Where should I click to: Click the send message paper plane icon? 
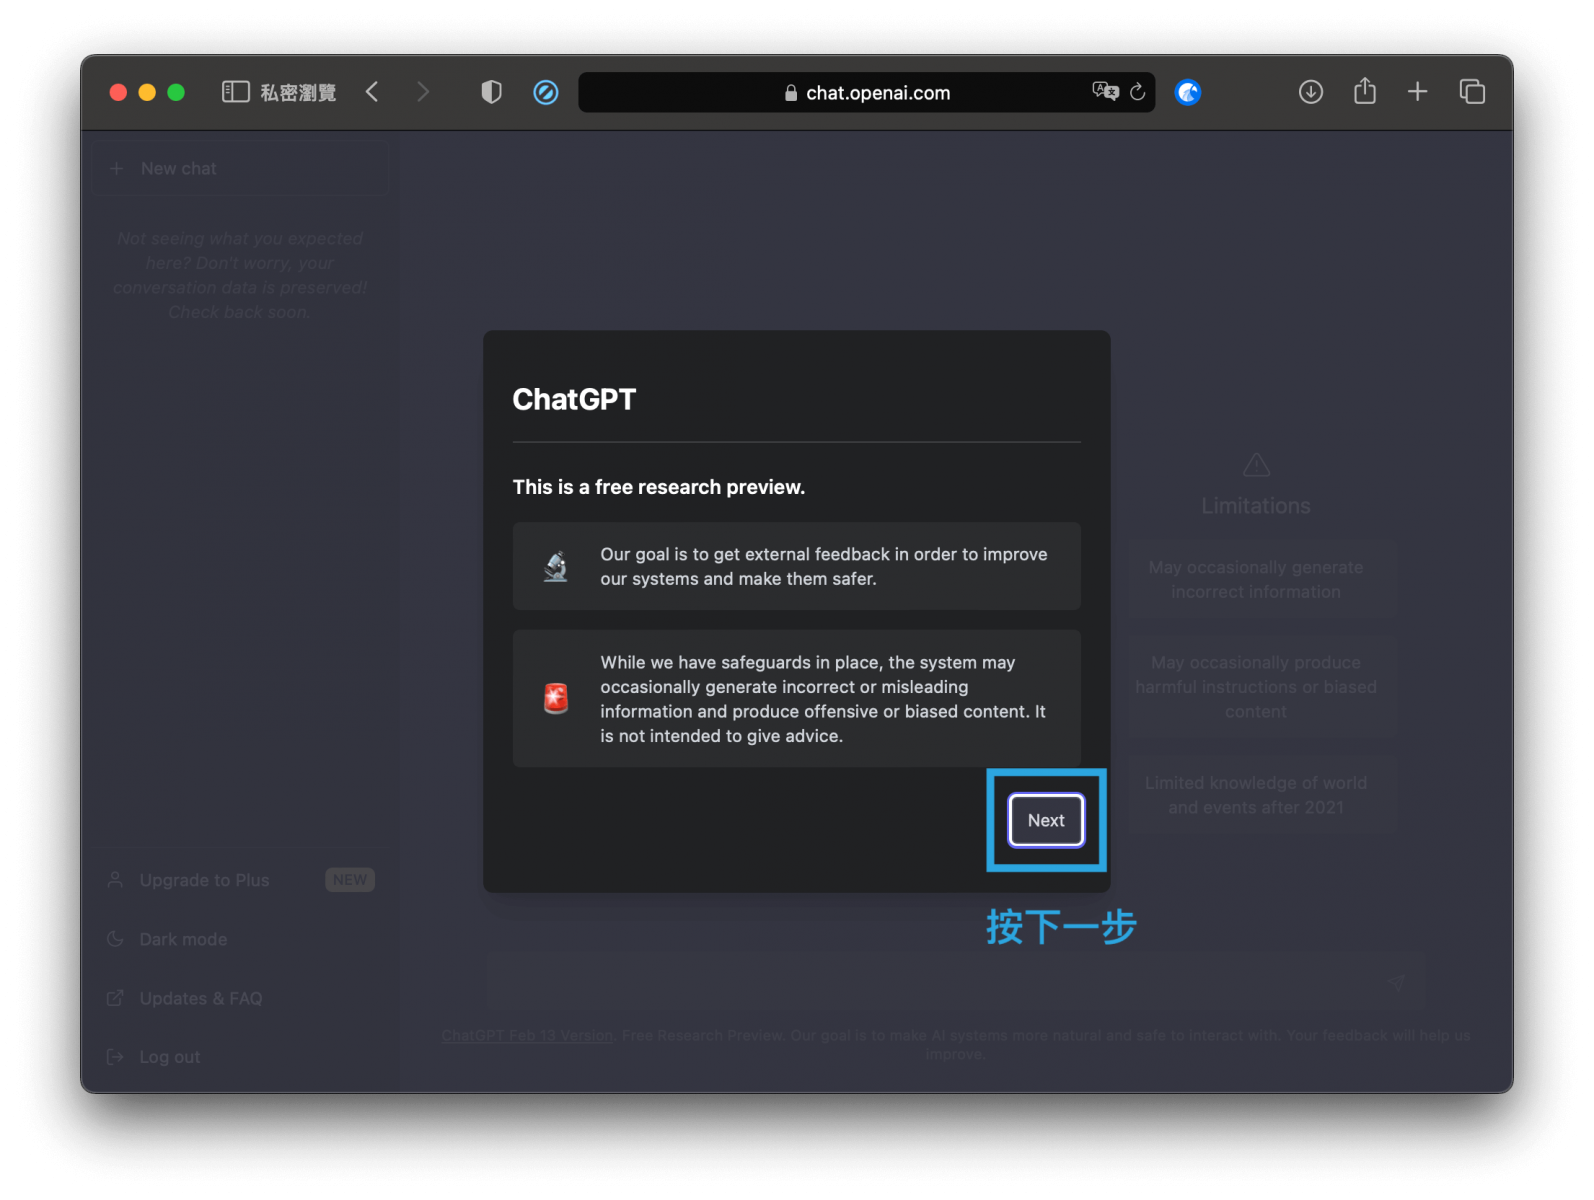1397,982
